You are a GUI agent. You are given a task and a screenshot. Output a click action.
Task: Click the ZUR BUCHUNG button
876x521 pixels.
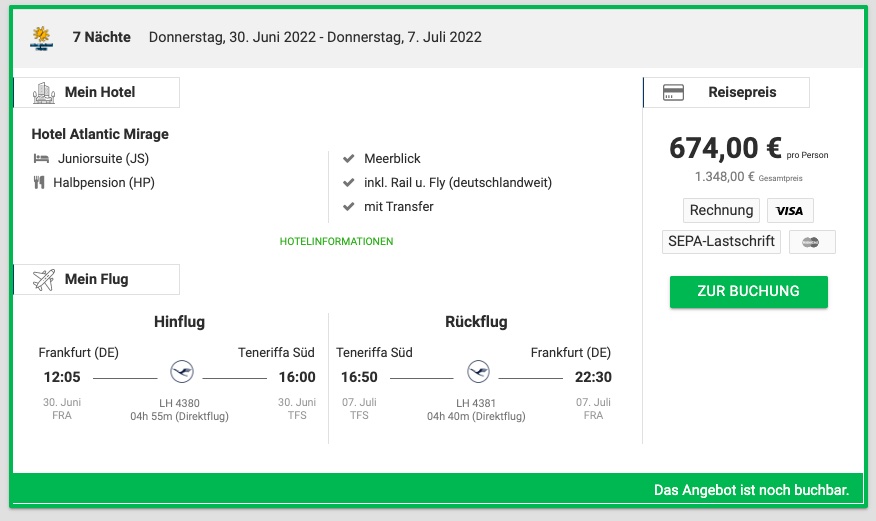pyautogui.click(x=749, y=291)
